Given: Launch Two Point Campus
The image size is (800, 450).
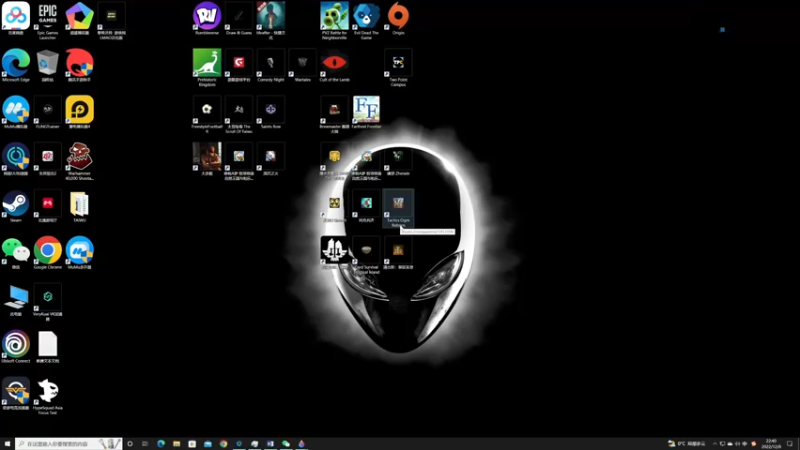Looking at the screenshot, I should 398,67.
